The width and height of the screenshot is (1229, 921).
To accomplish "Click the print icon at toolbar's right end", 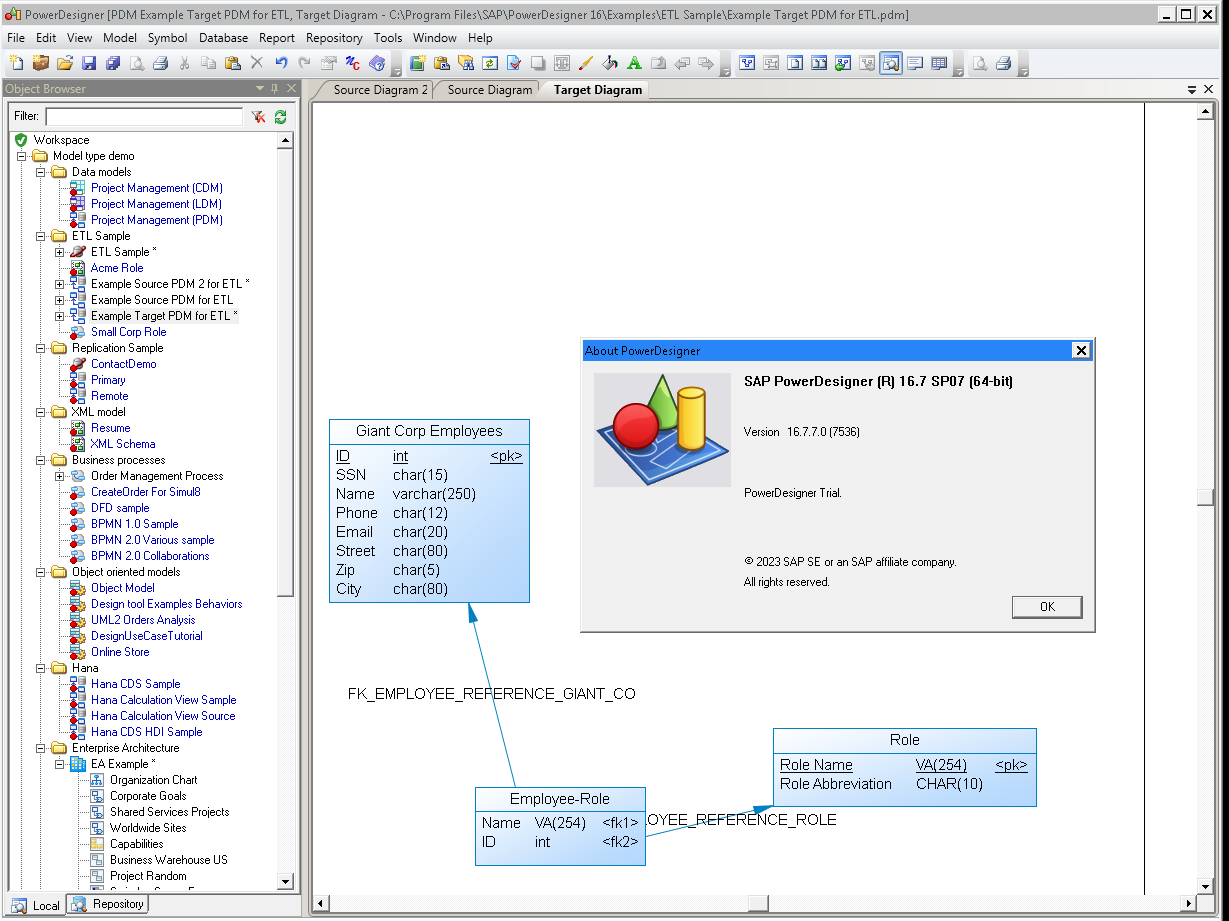I will (1004, 63).
